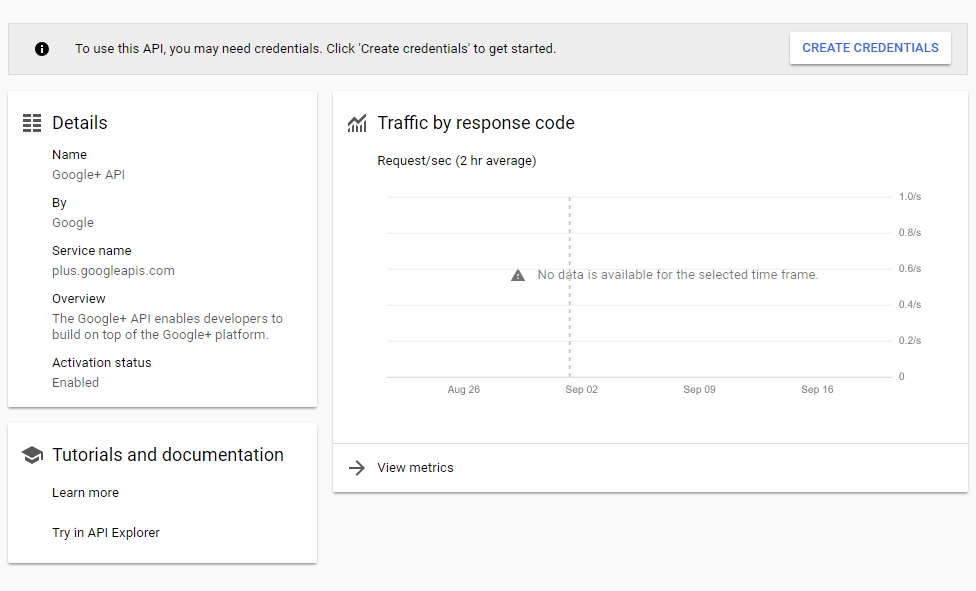976x591 pixels.
Task: Click the Tutorials and documentation heading
Action: [x=168, y=455]
